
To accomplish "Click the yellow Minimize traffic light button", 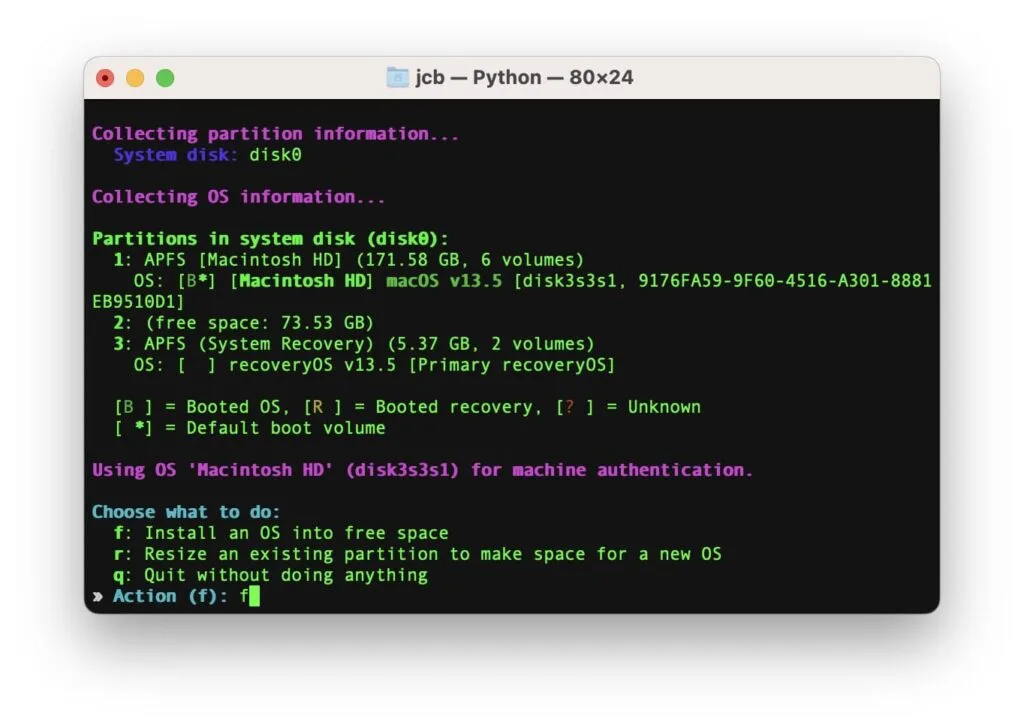I will tap(135, 77).
